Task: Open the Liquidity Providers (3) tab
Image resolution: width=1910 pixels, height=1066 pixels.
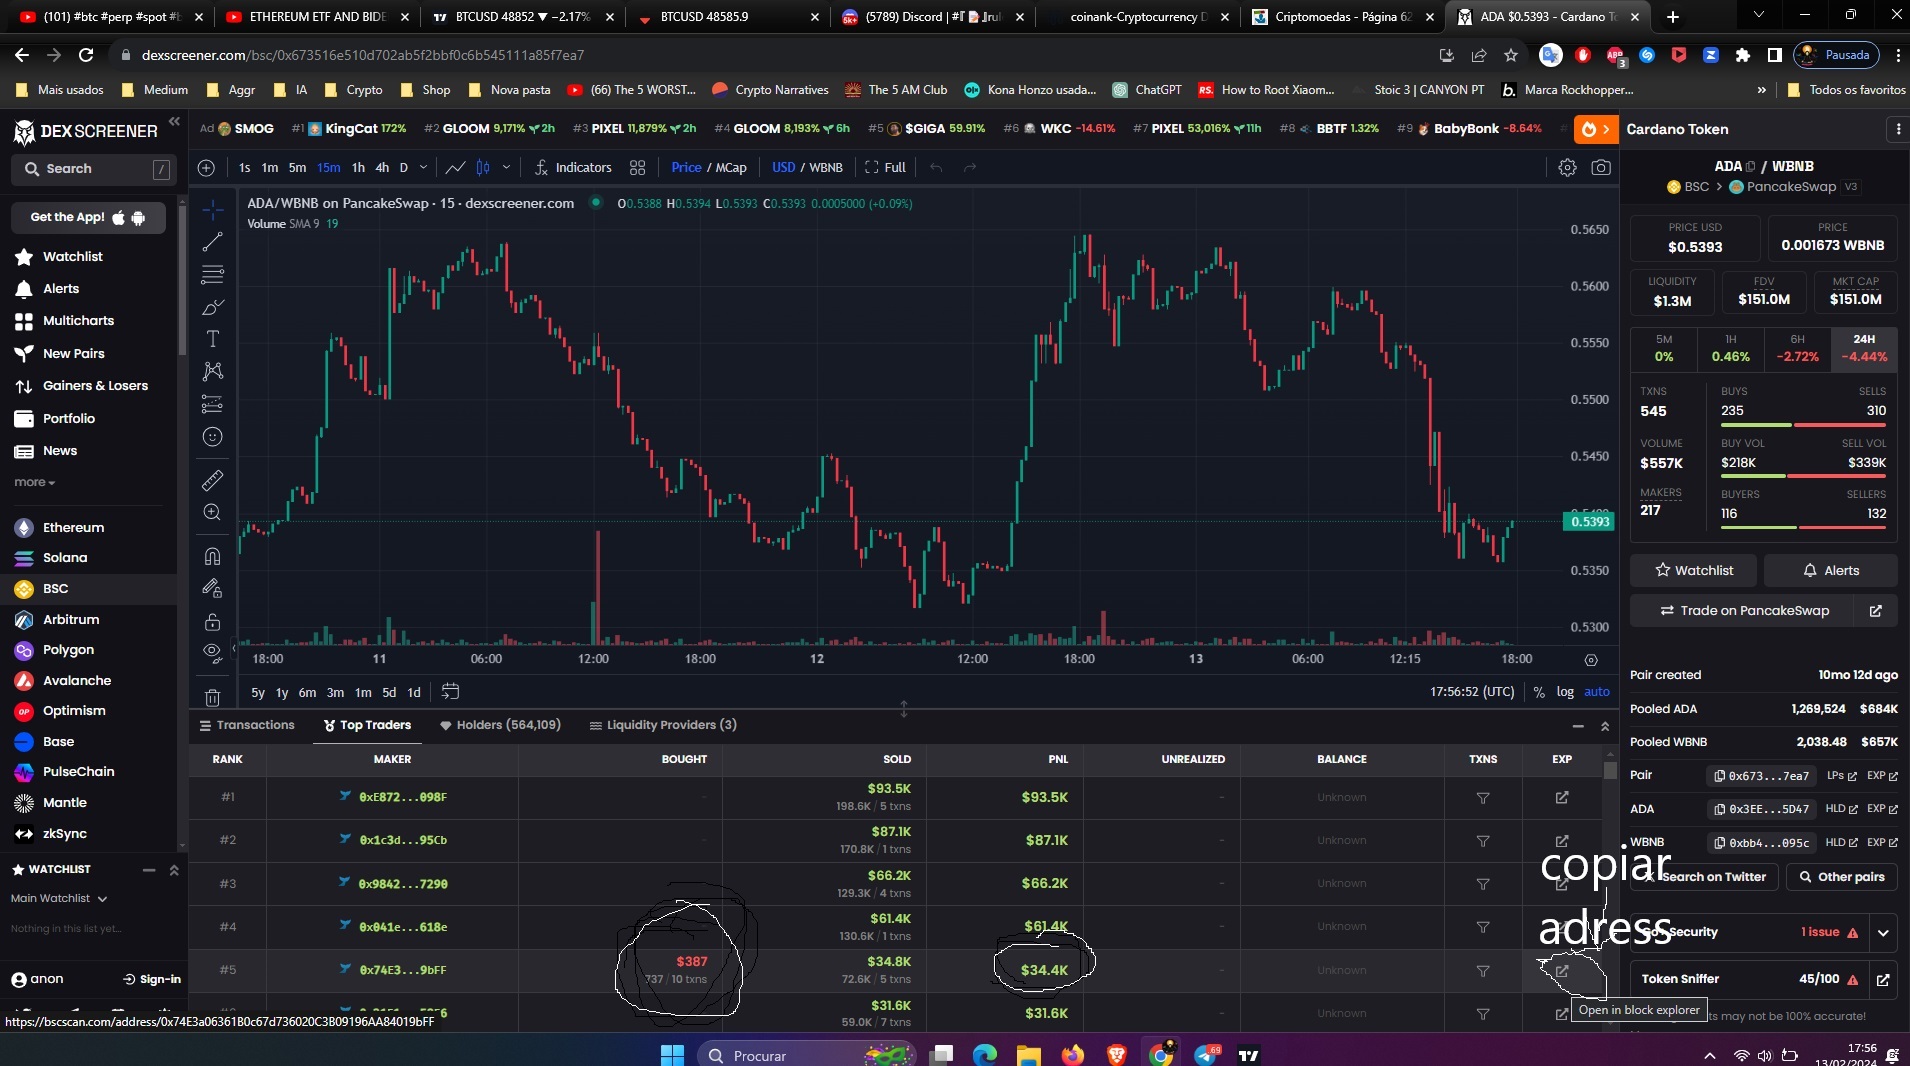Action: click(x=663, y=725)
